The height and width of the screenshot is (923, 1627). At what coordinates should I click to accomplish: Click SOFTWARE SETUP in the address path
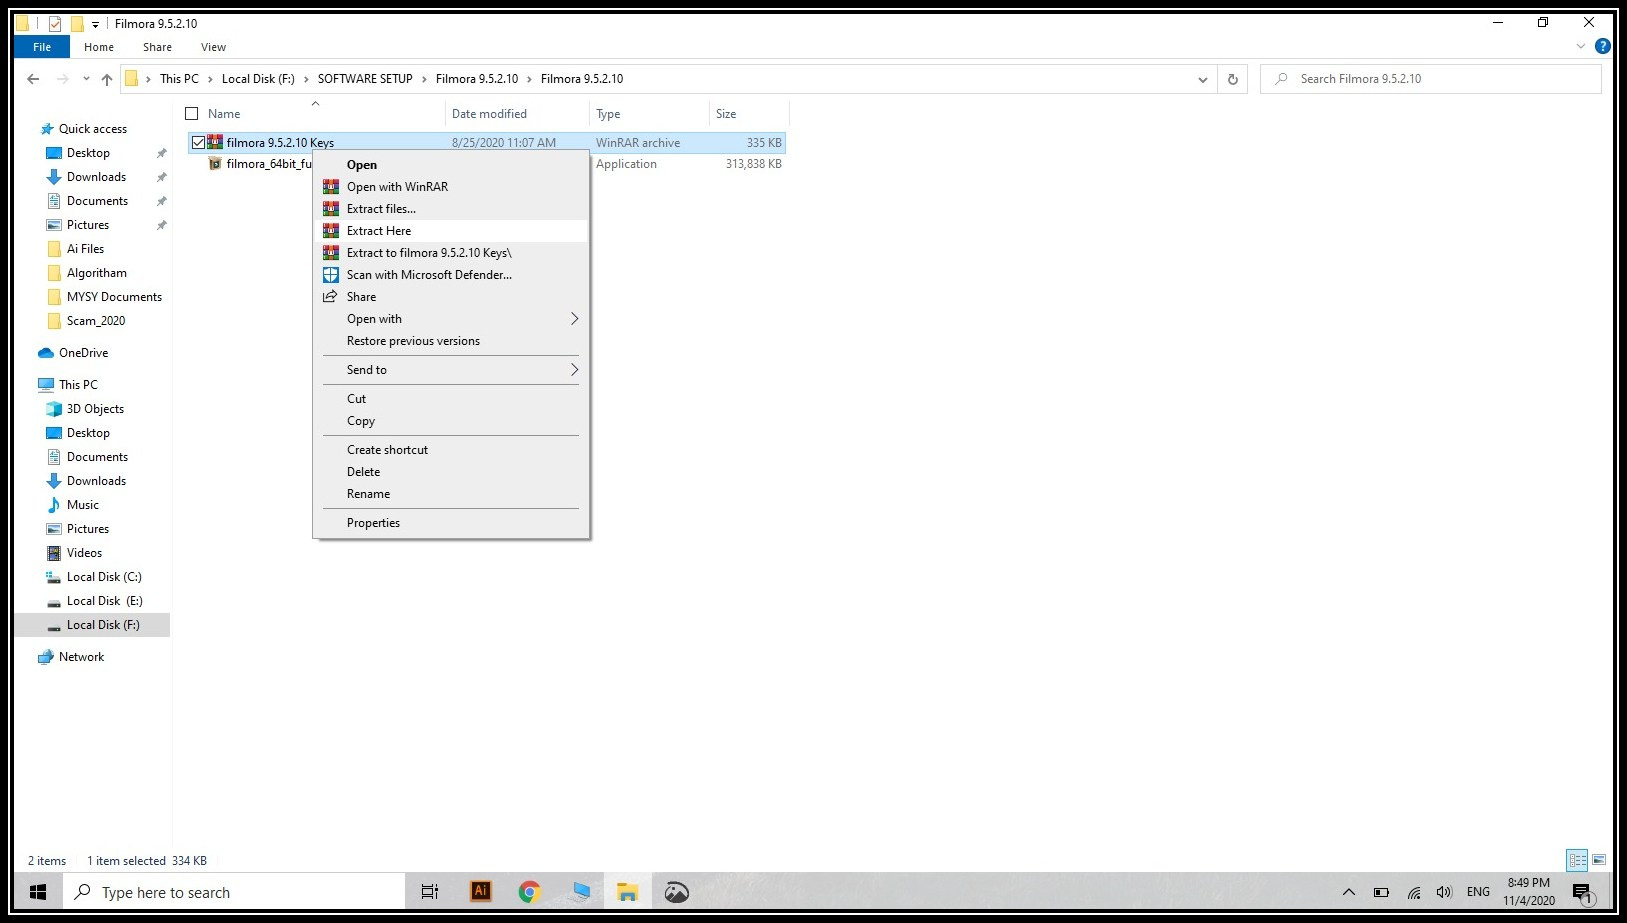(x=365, y=79)
